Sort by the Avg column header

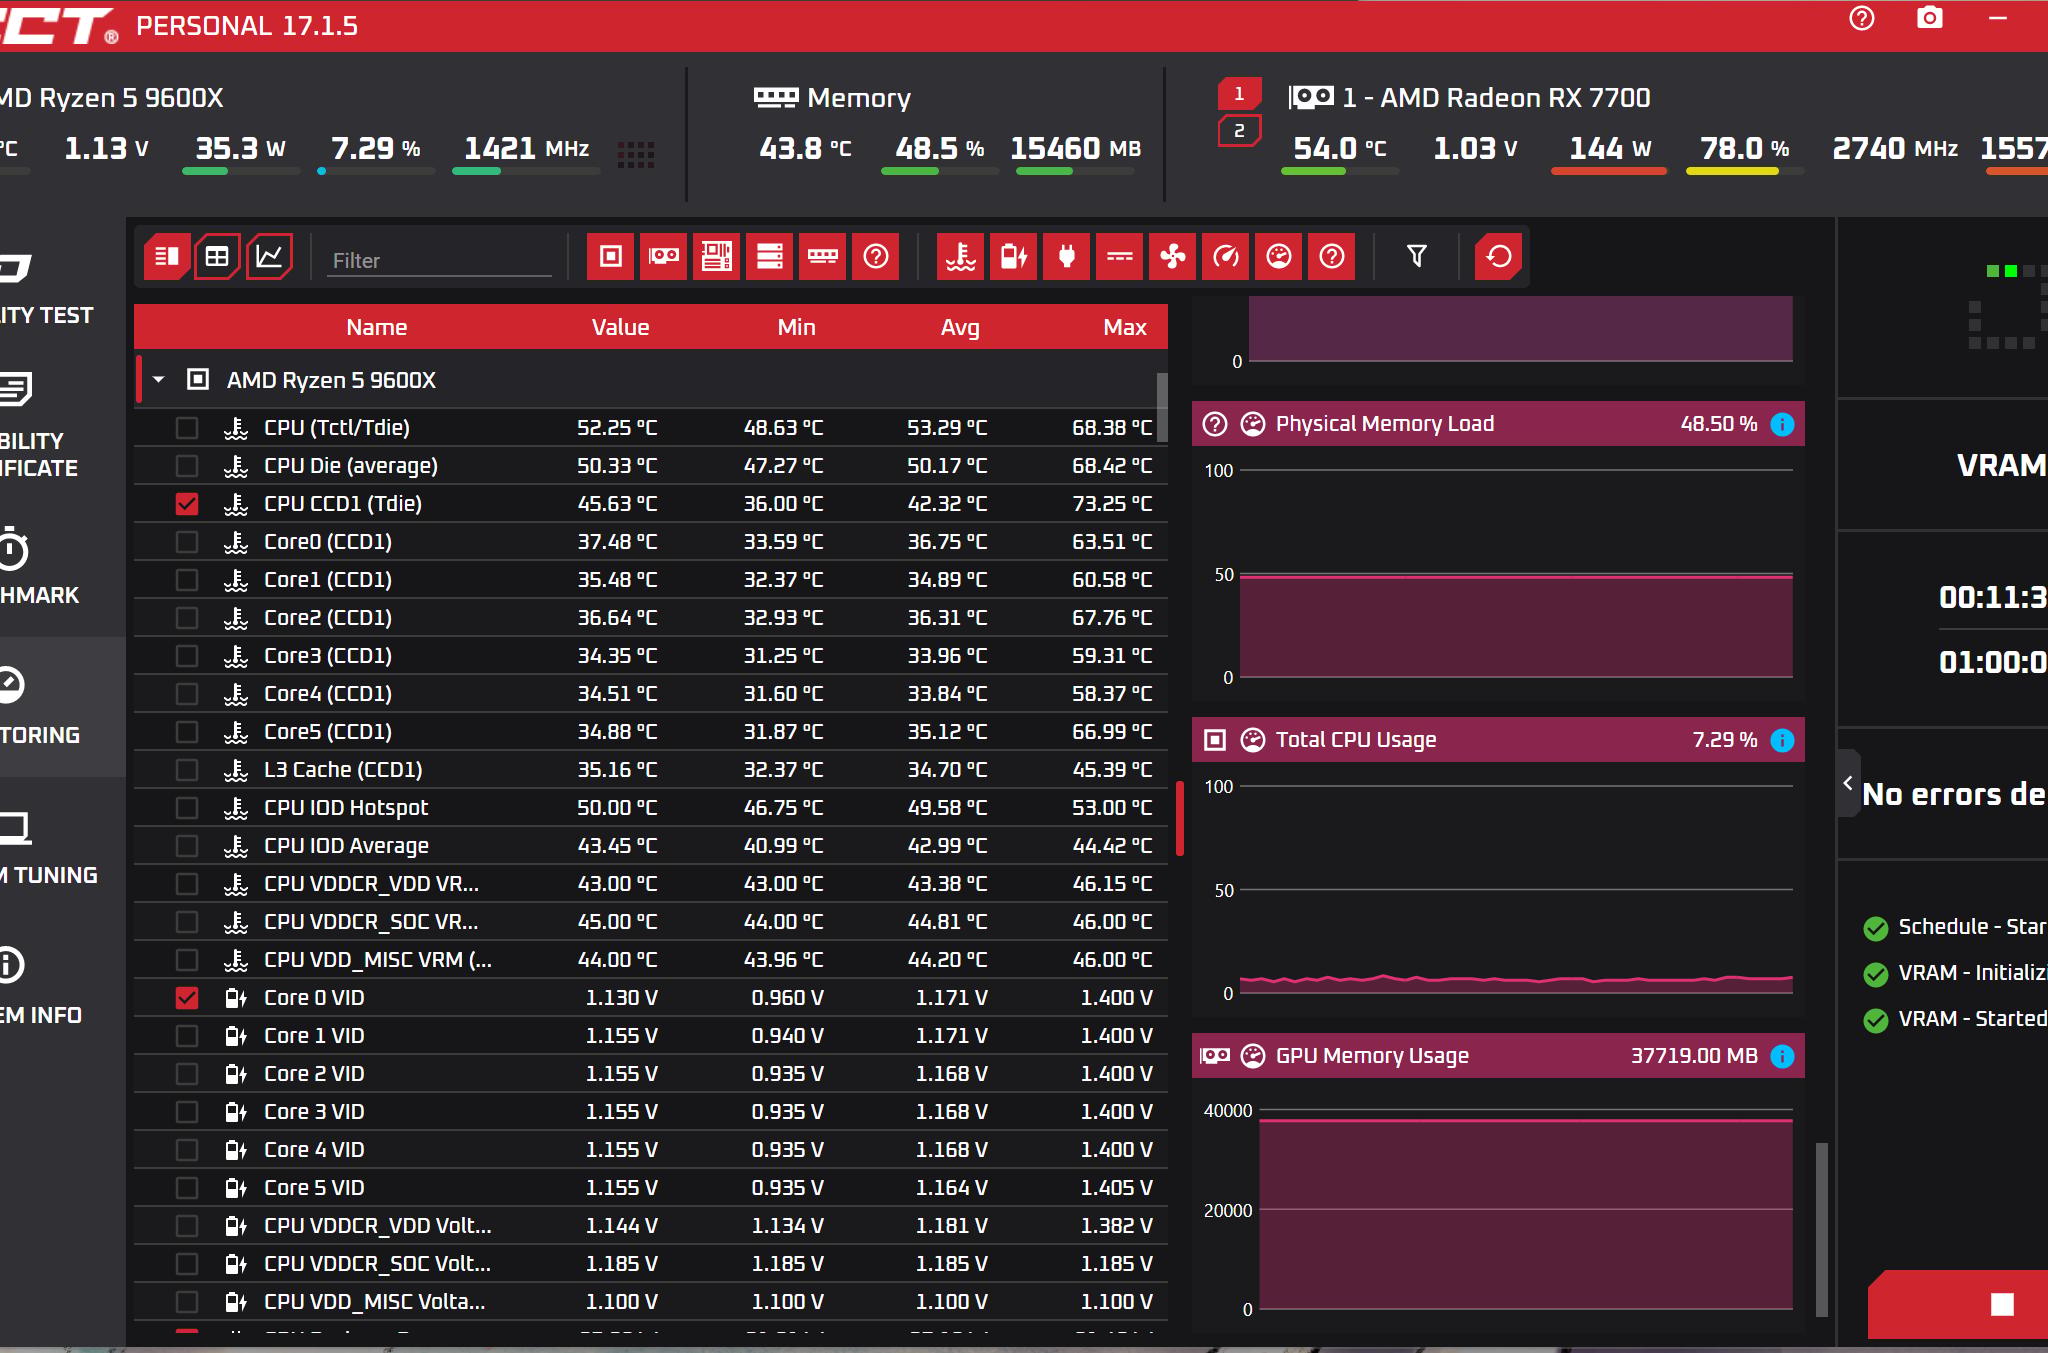coord(960,327)
